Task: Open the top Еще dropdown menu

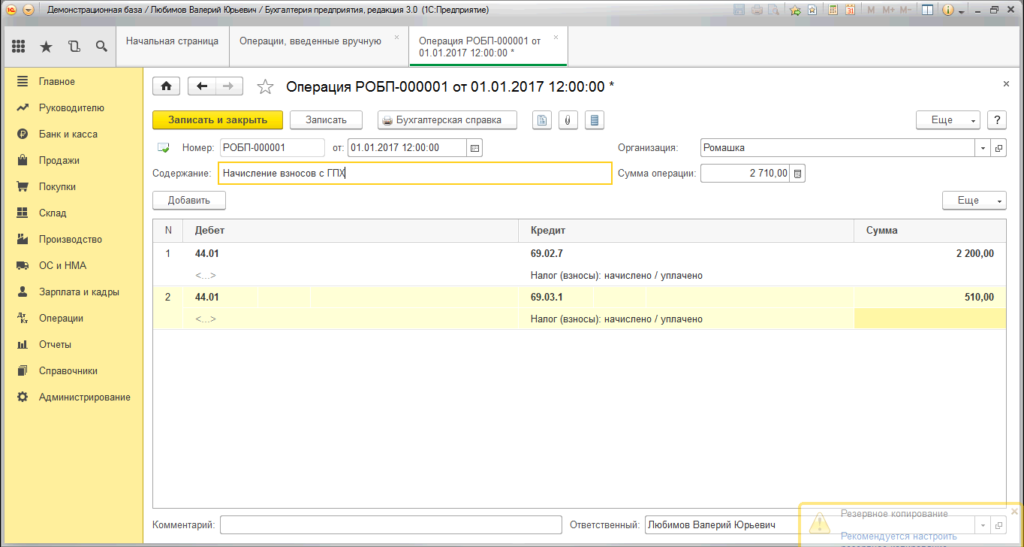Action: pos(948,120)
